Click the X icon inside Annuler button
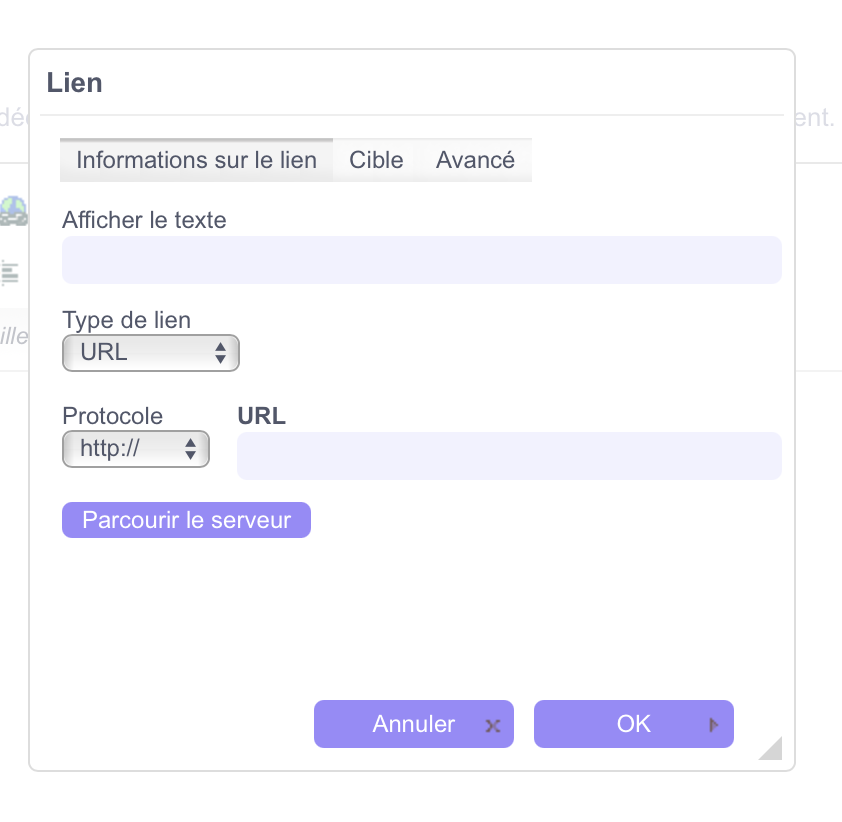The width and height of the screenshot is (842, 822). 493,726
